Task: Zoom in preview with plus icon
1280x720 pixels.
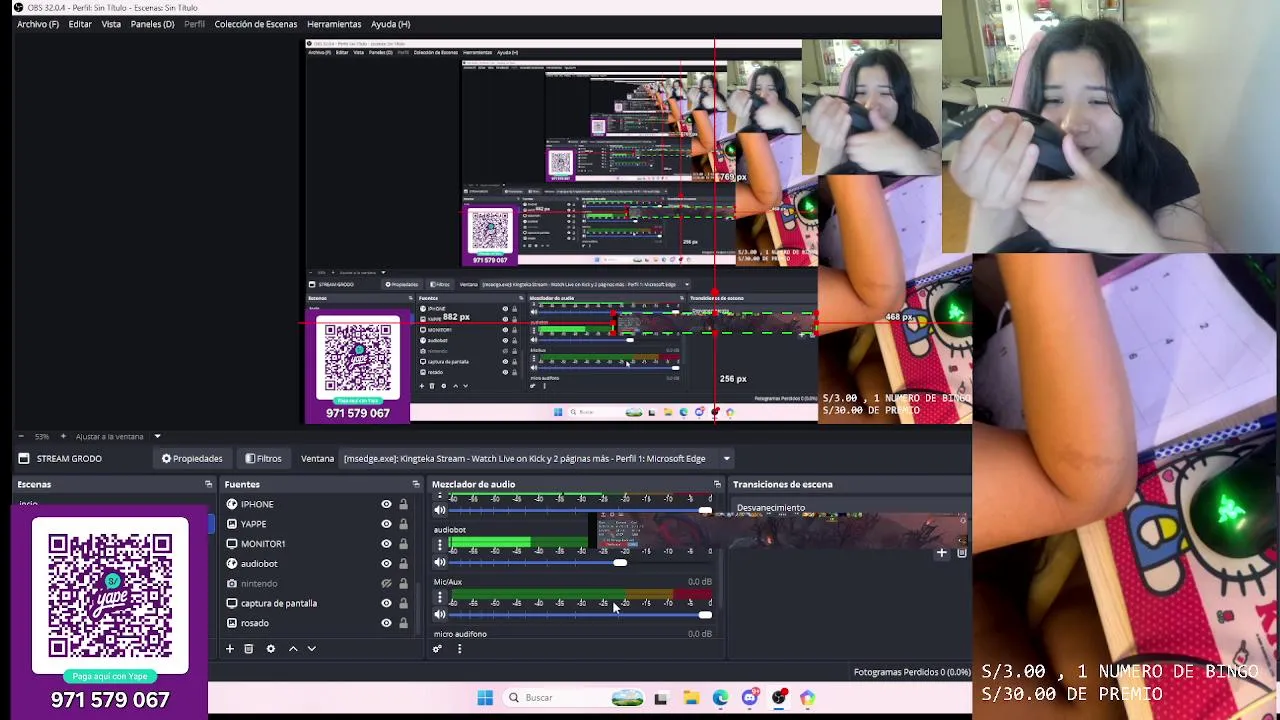Action: pos(63,436)
